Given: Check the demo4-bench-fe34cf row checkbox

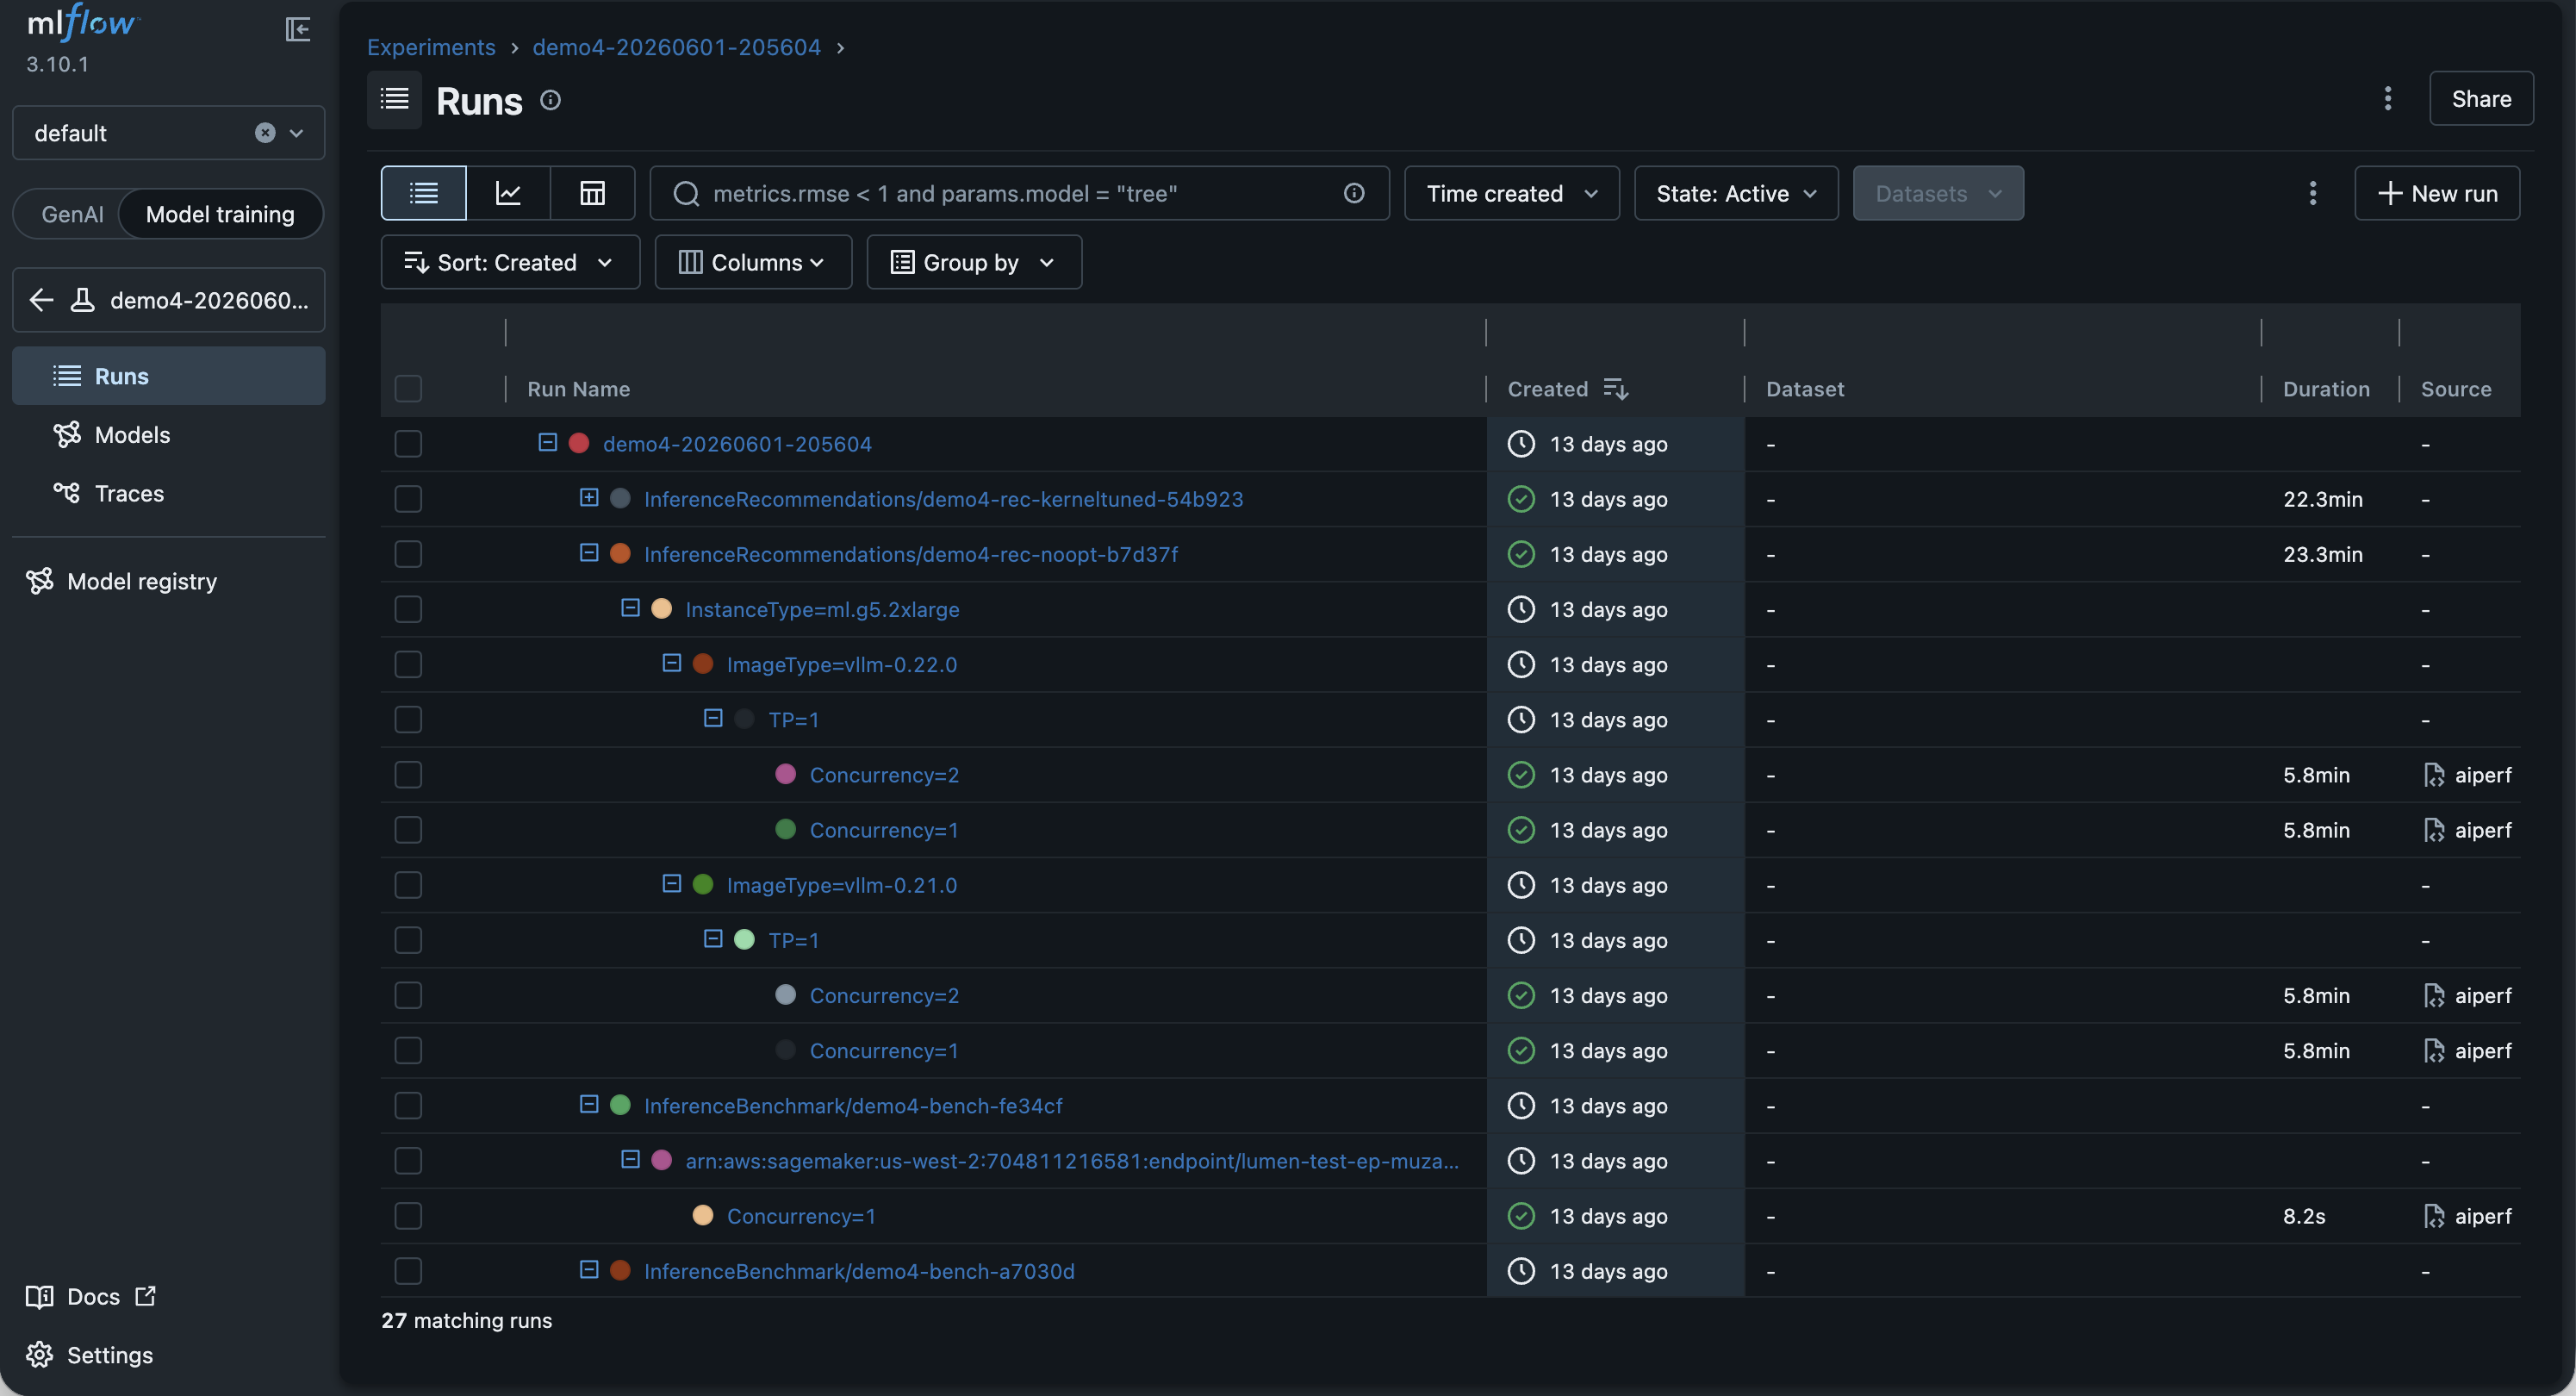Looking at the screenshot, I should [408, 1105].
